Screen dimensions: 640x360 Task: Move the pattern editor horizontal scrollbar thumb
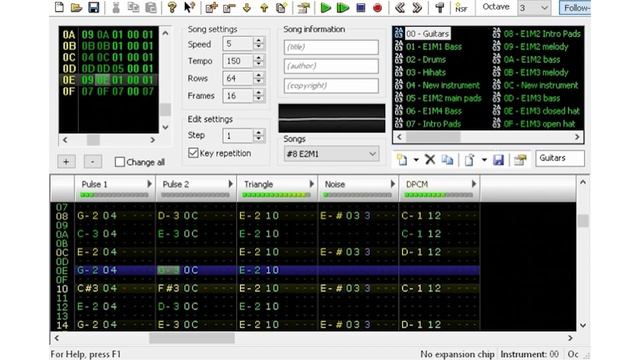192,338
